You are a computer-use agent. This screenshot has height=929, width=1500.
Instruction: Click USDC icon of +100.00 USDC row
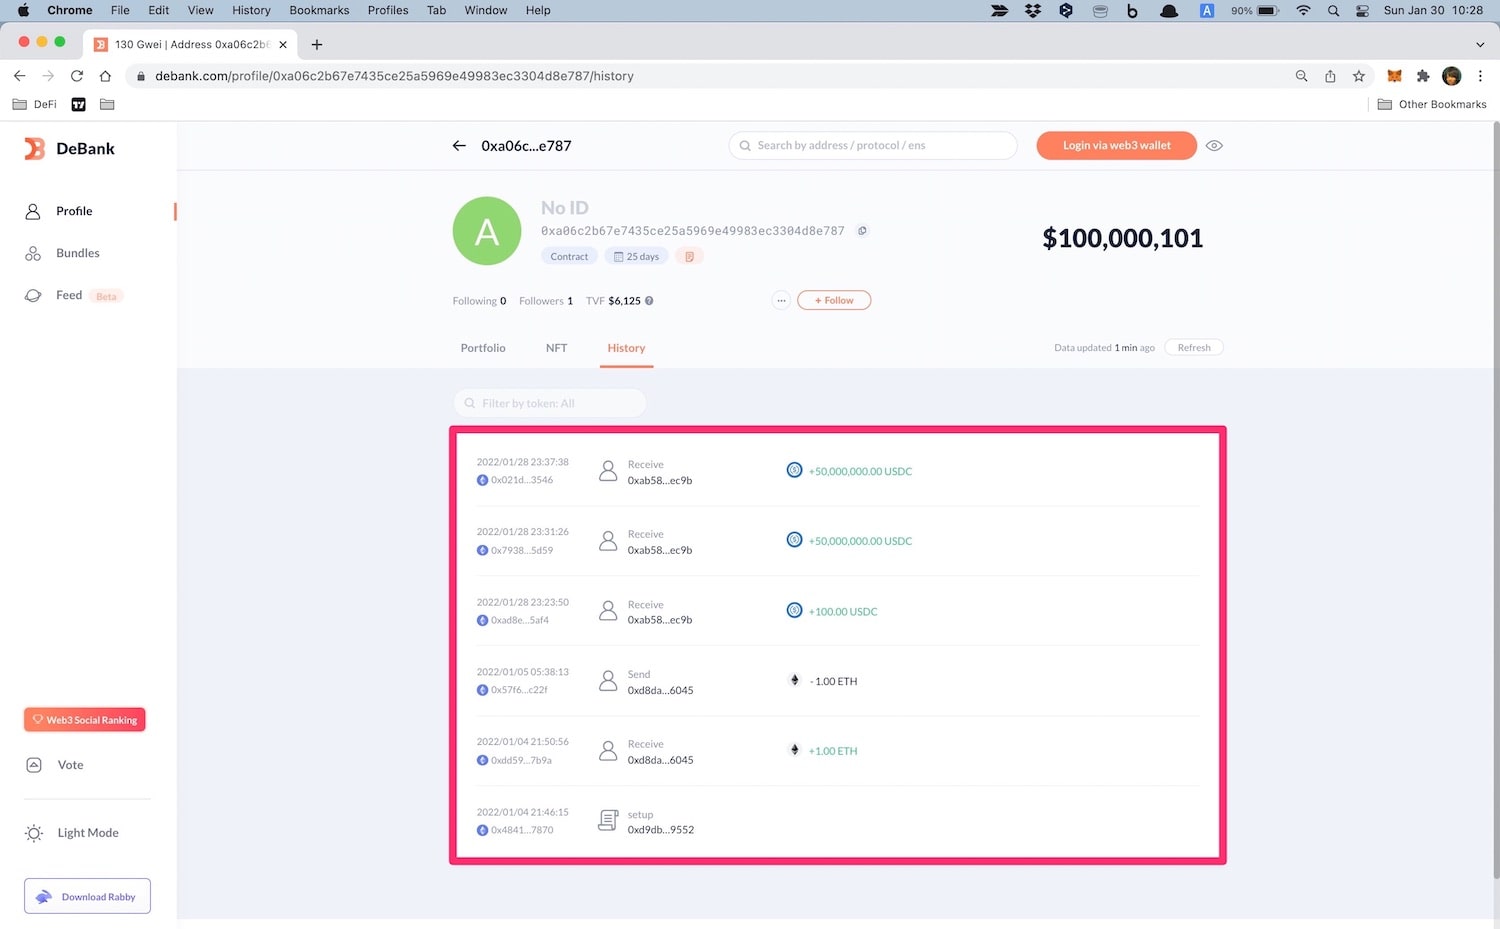point(794,610)
